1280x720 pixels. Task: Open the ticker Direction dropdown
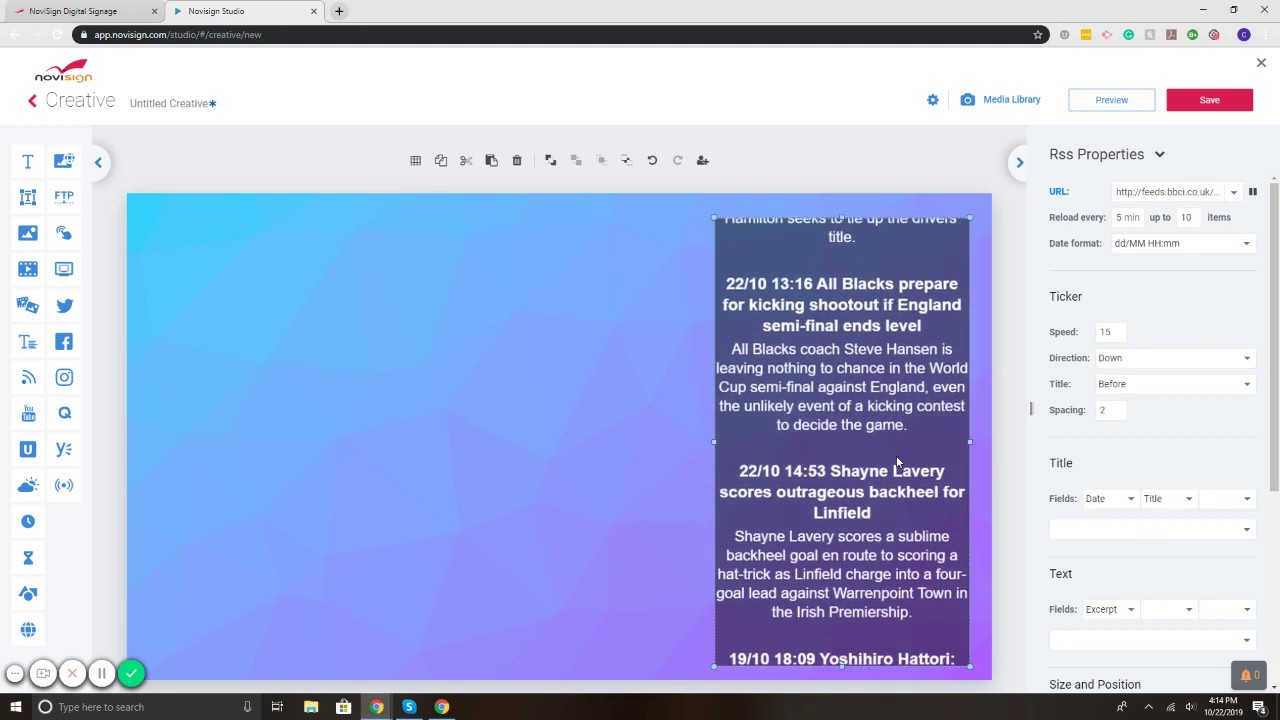(x=1175, y=358)
